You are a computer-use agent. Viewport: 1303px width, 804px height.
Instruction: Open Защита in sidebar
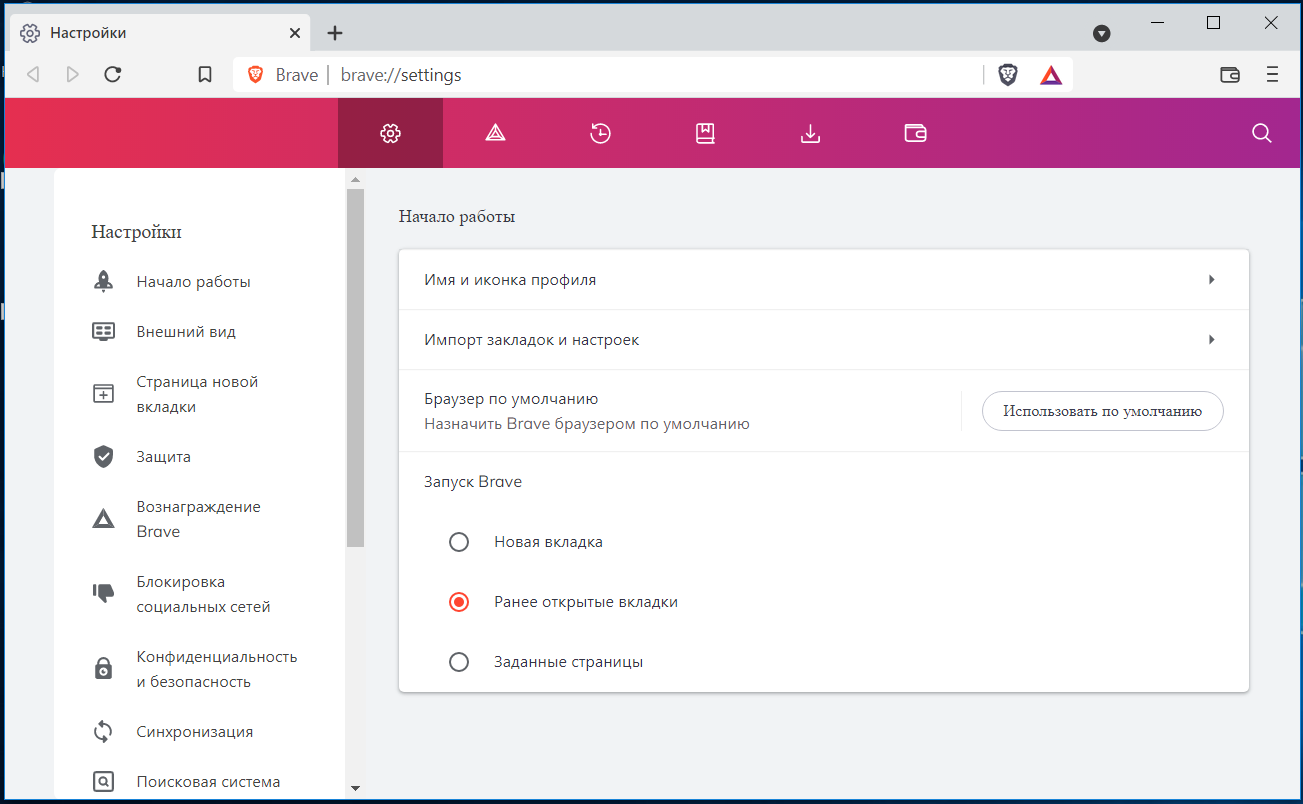coord(163,457)
